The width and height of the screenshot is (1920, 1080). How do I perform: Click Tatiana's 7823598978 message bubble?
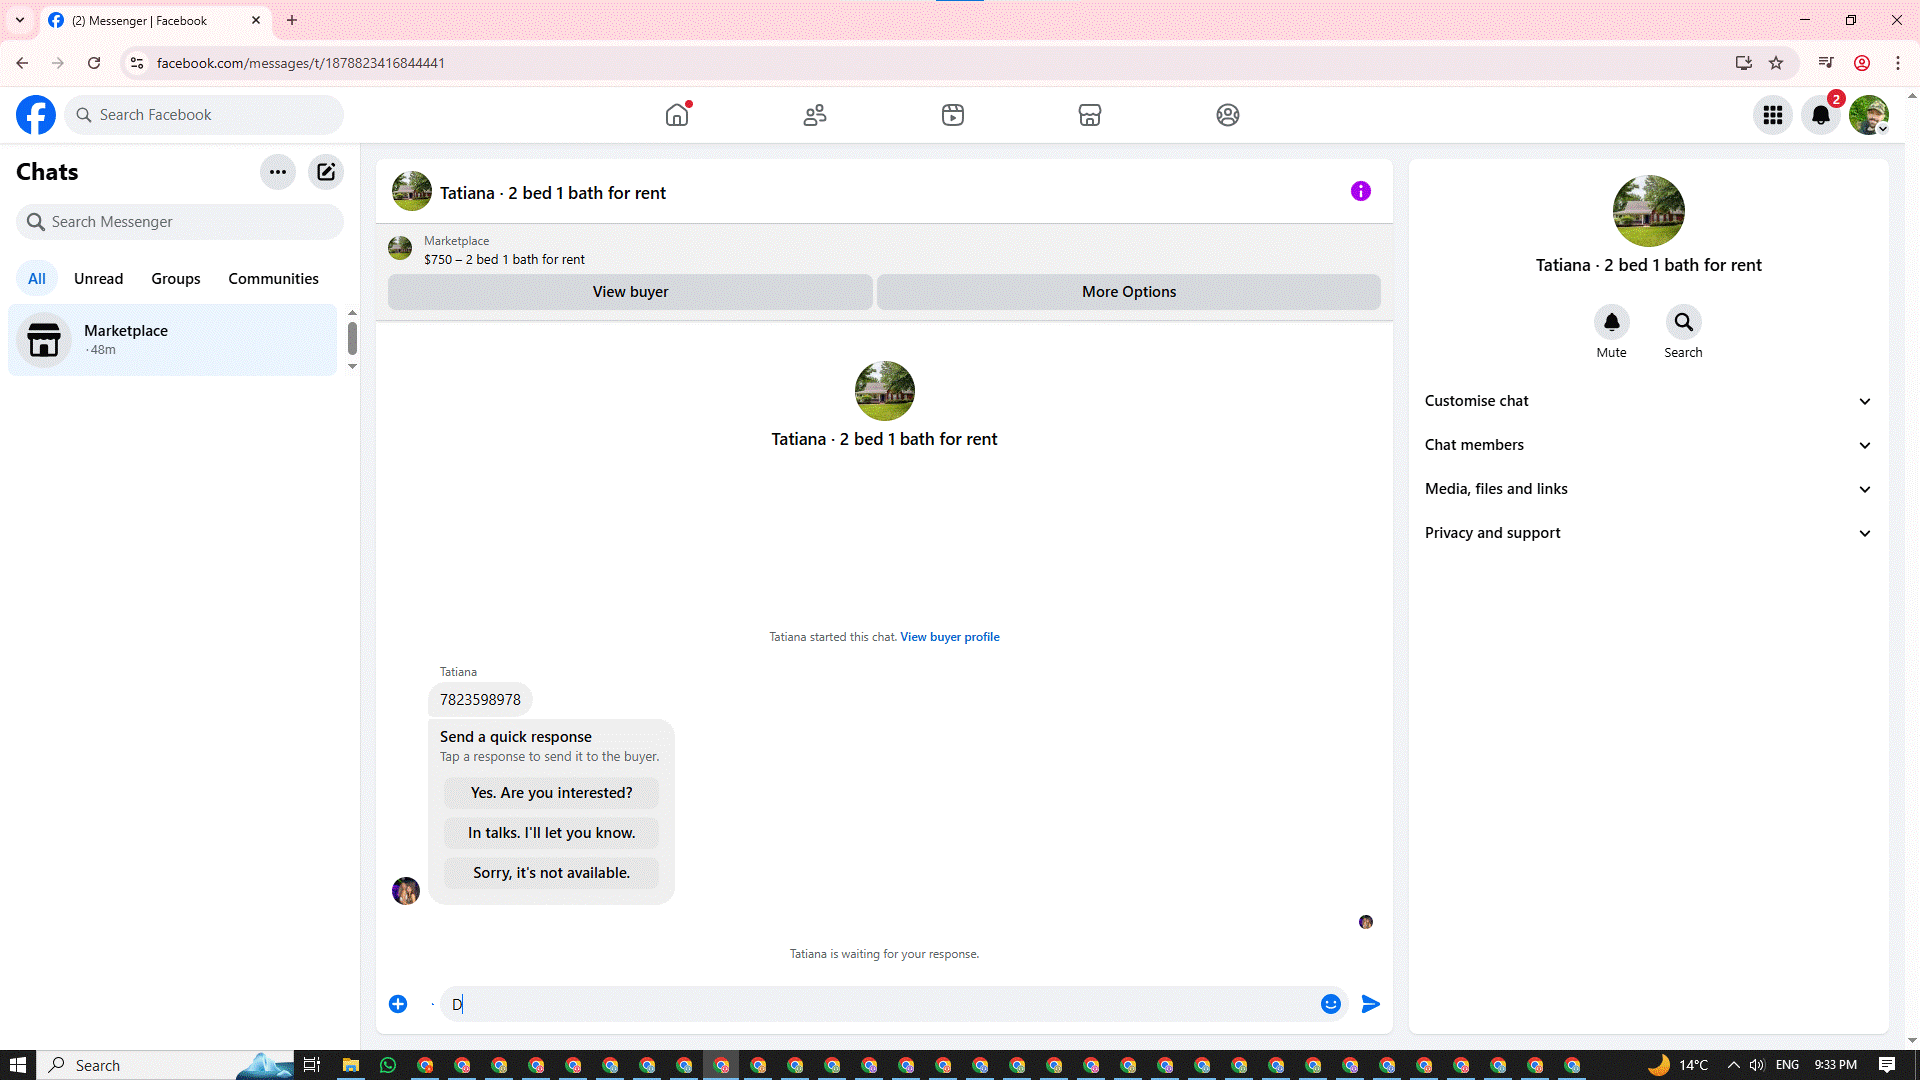480,700
